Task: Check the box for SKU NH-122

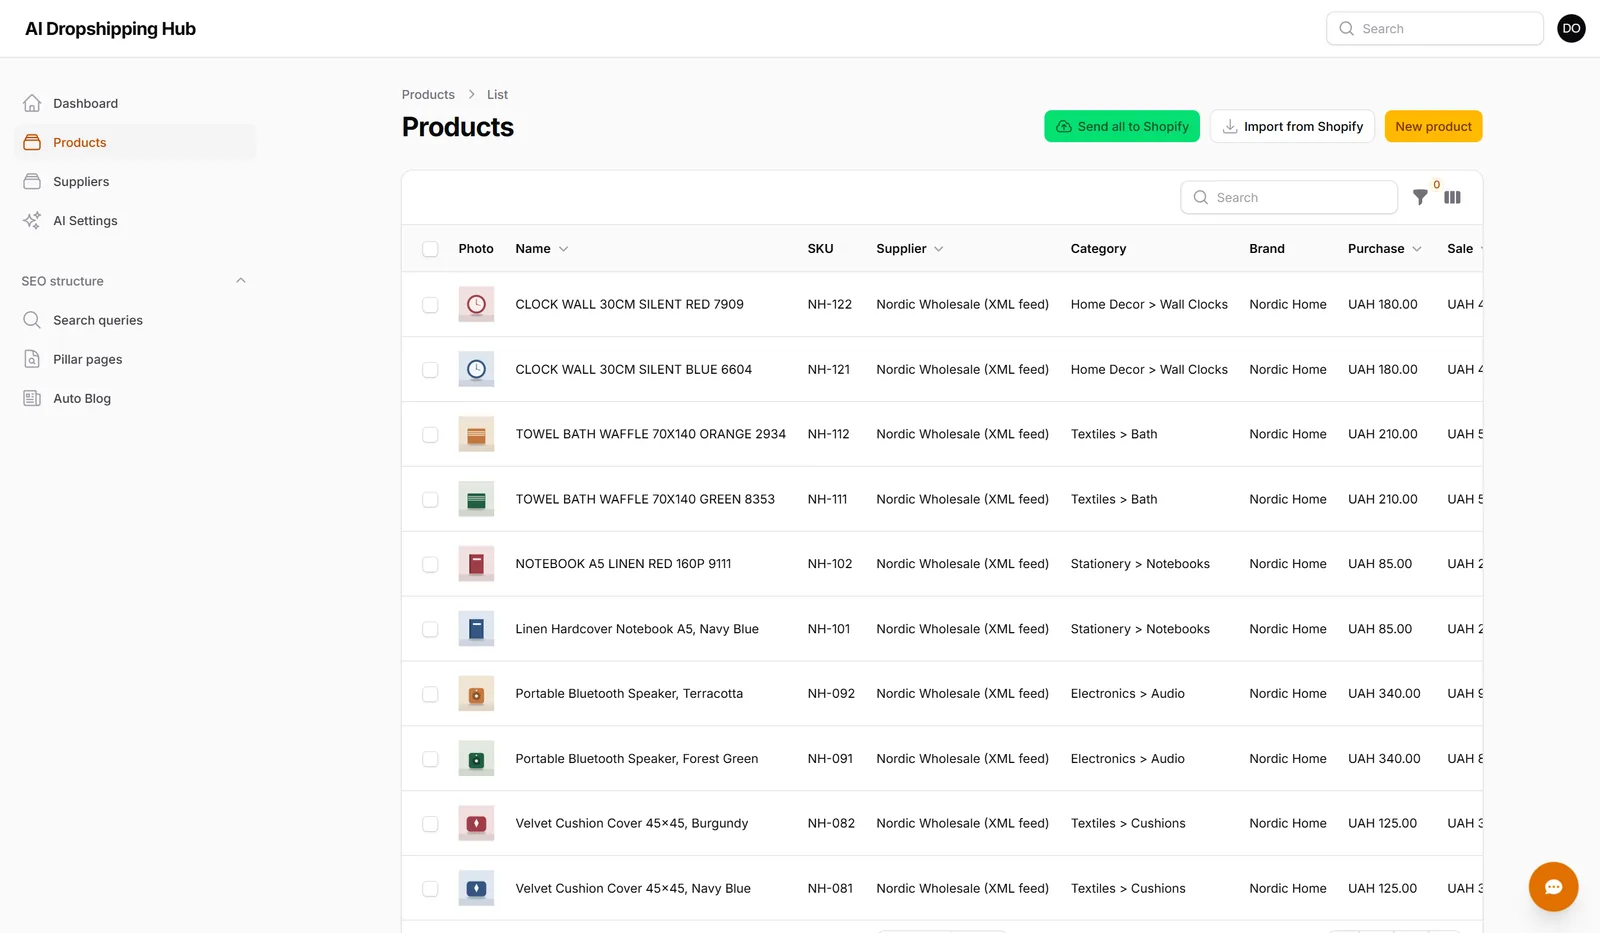Action: (430, 305)
